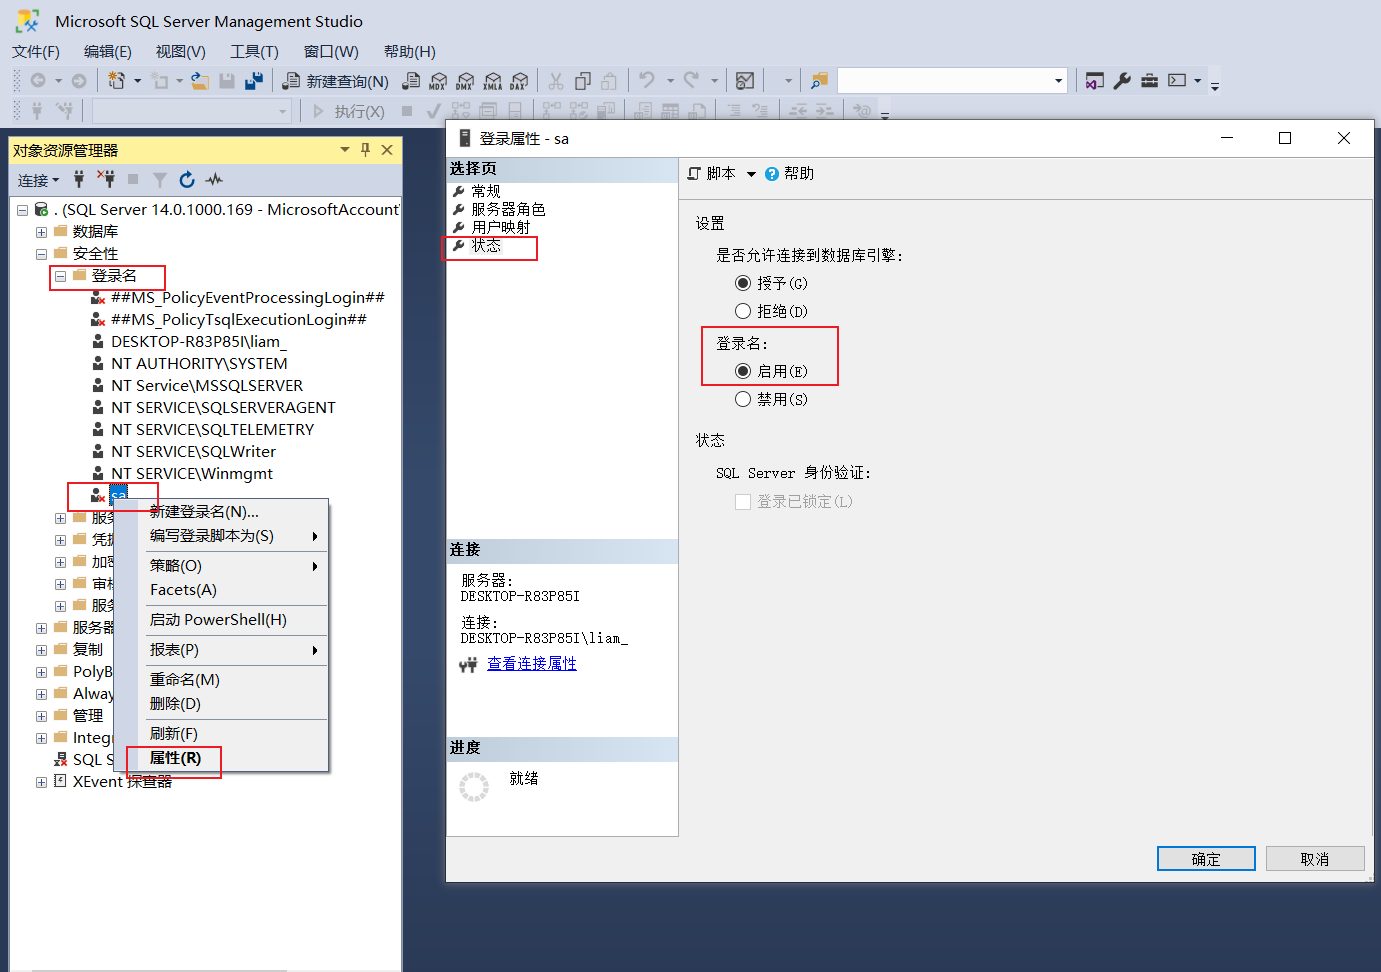
Task: Click the 确定 button
Action: click(1206, 859)
